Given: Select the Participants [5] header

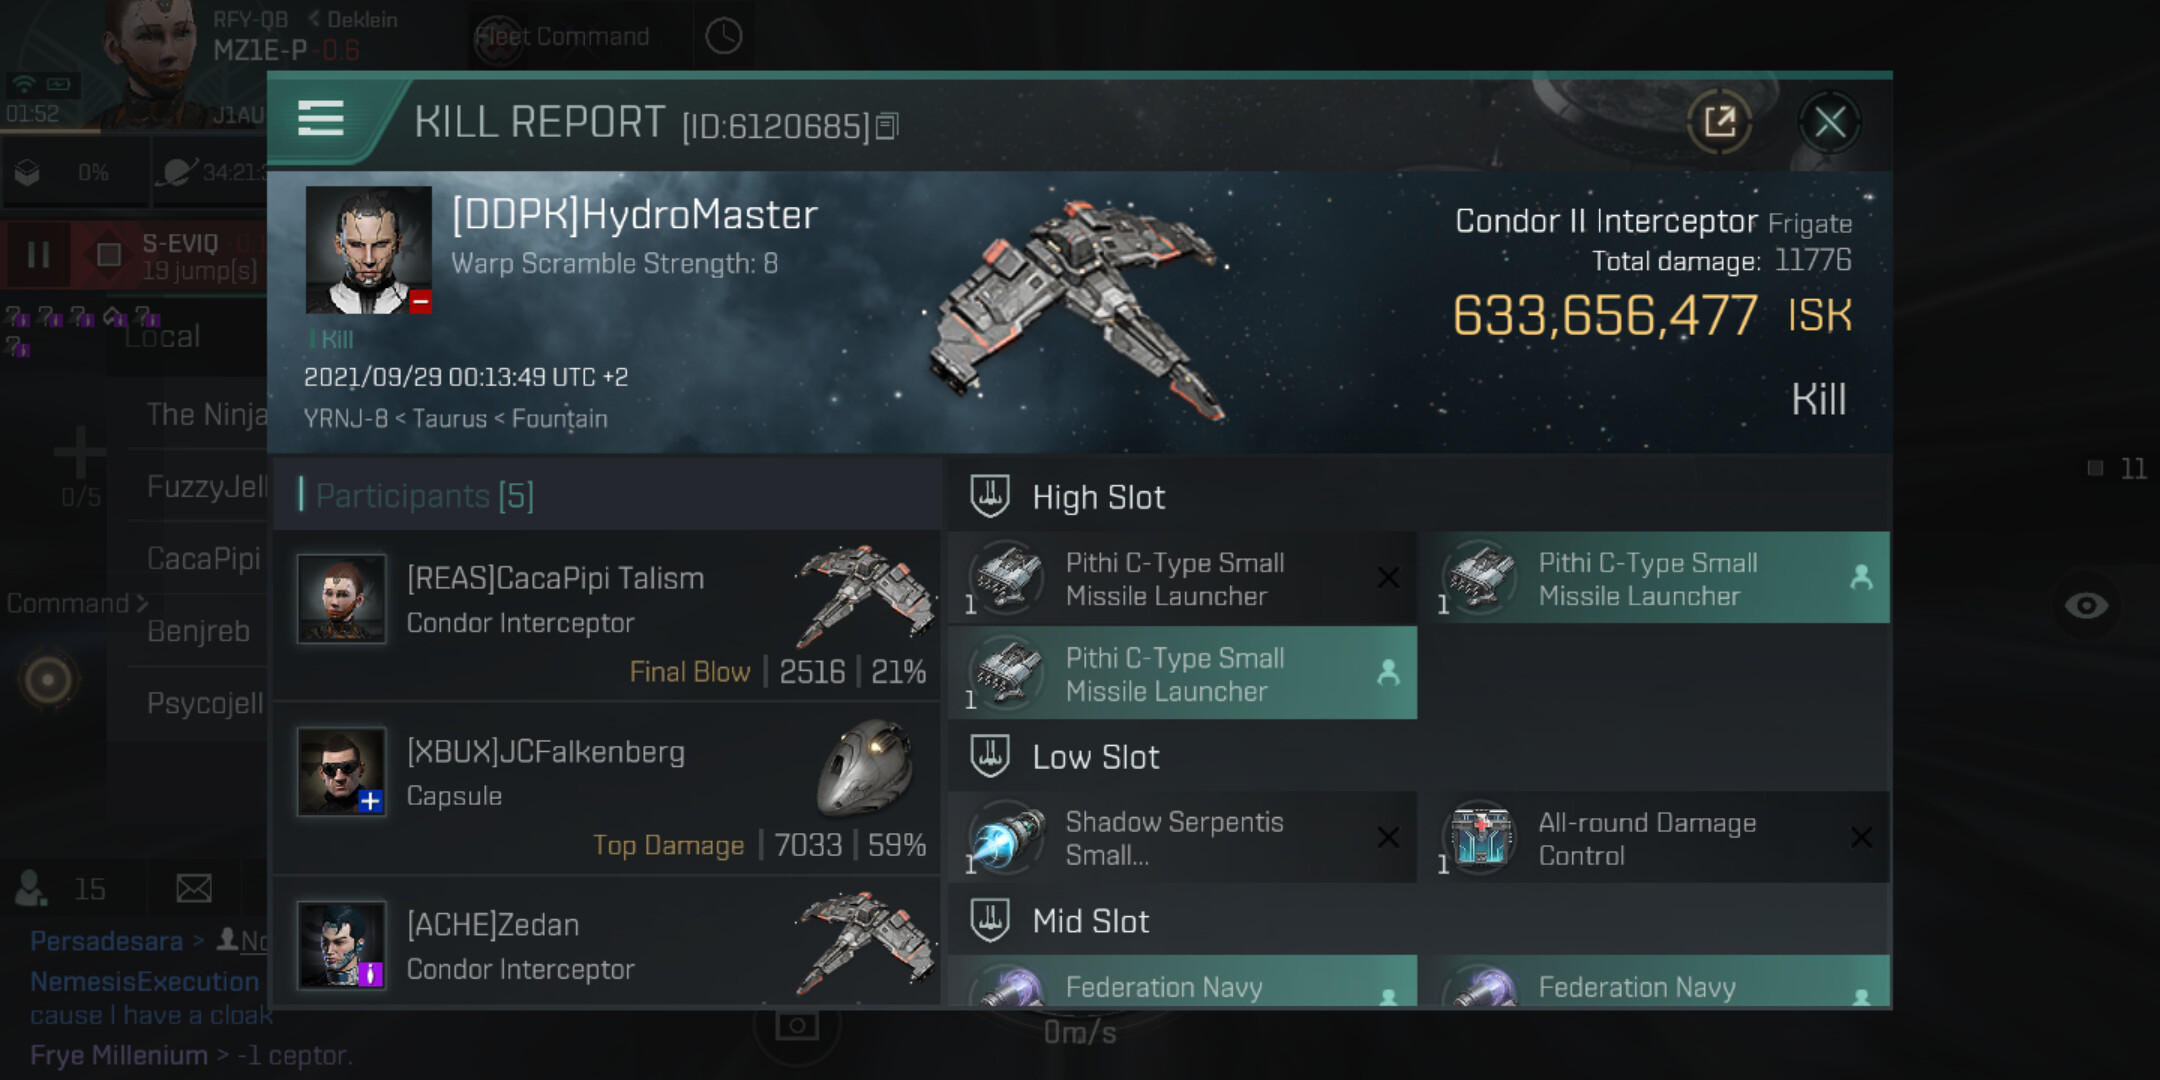Looking at the screenshot, I should coord(424,495).
